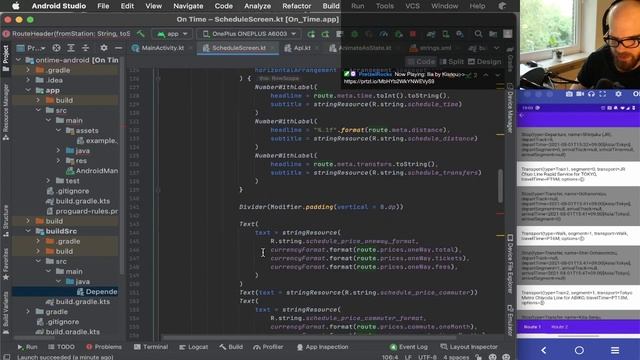
Task: Open the Analyze menu
Action: (x=257, y=6)
